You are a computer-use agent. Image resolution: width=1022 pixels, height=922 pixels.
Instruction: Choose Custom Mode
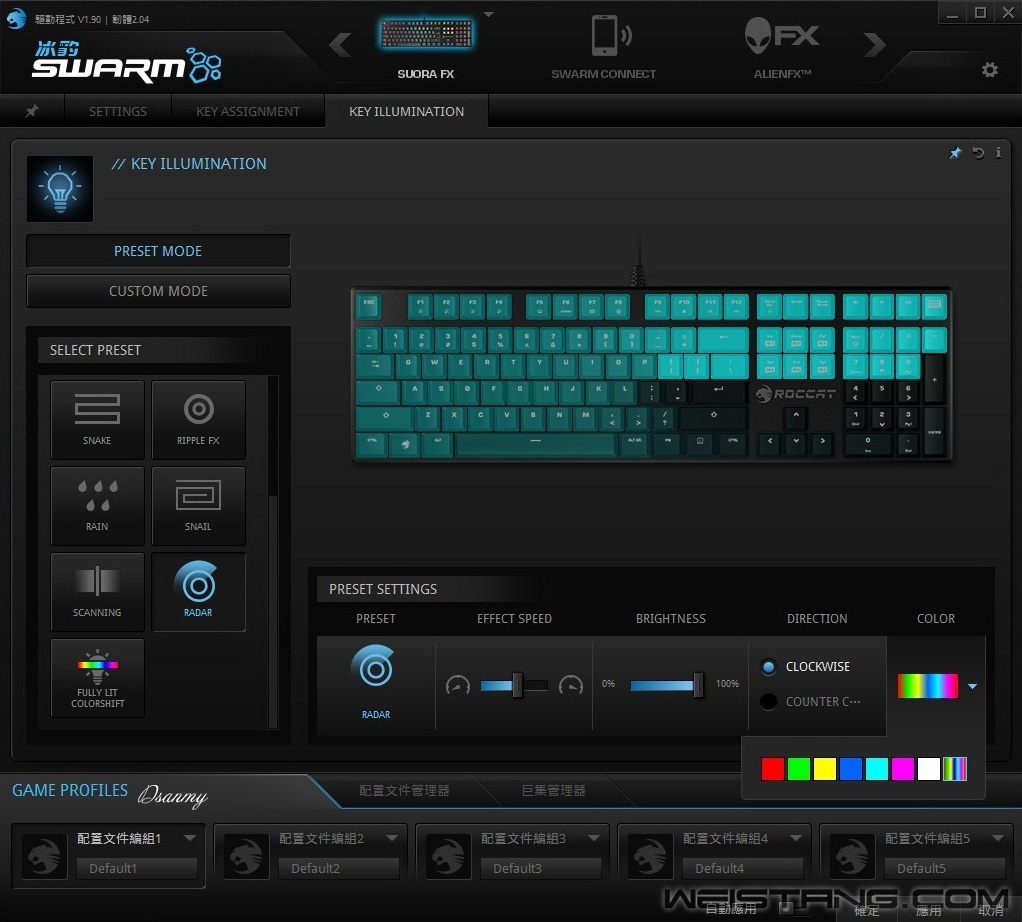[x=158, y=291]
